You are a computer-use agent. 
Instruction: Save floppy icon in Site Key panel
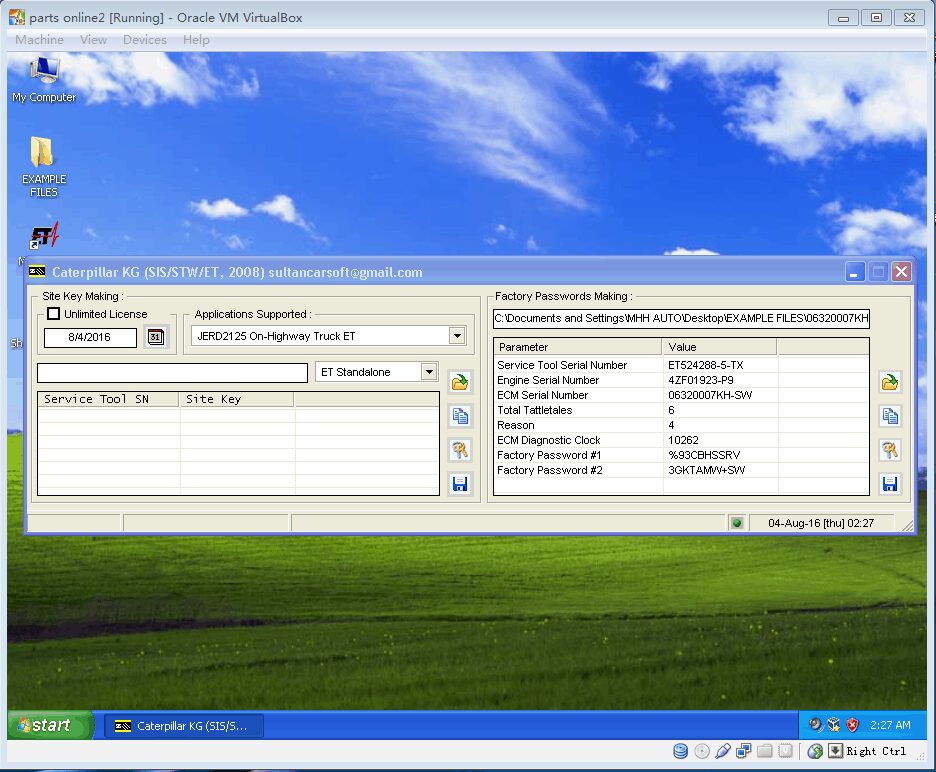pyautogui.click(x=460, y=484)
